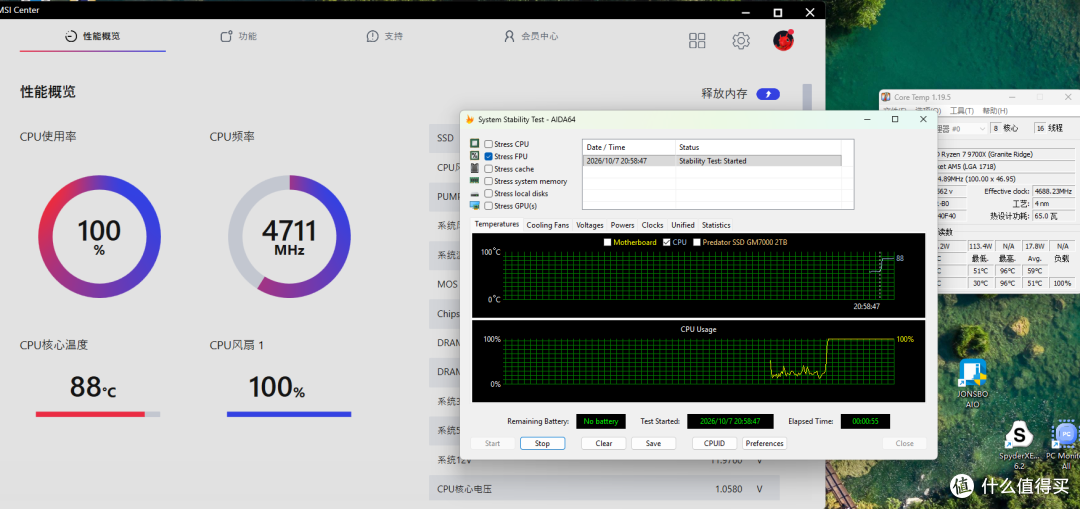Image resolution: width=1080 pixels, height=509 pixels.
Task: Select the Cooling Fans tab
Action: tap(548, 225)
